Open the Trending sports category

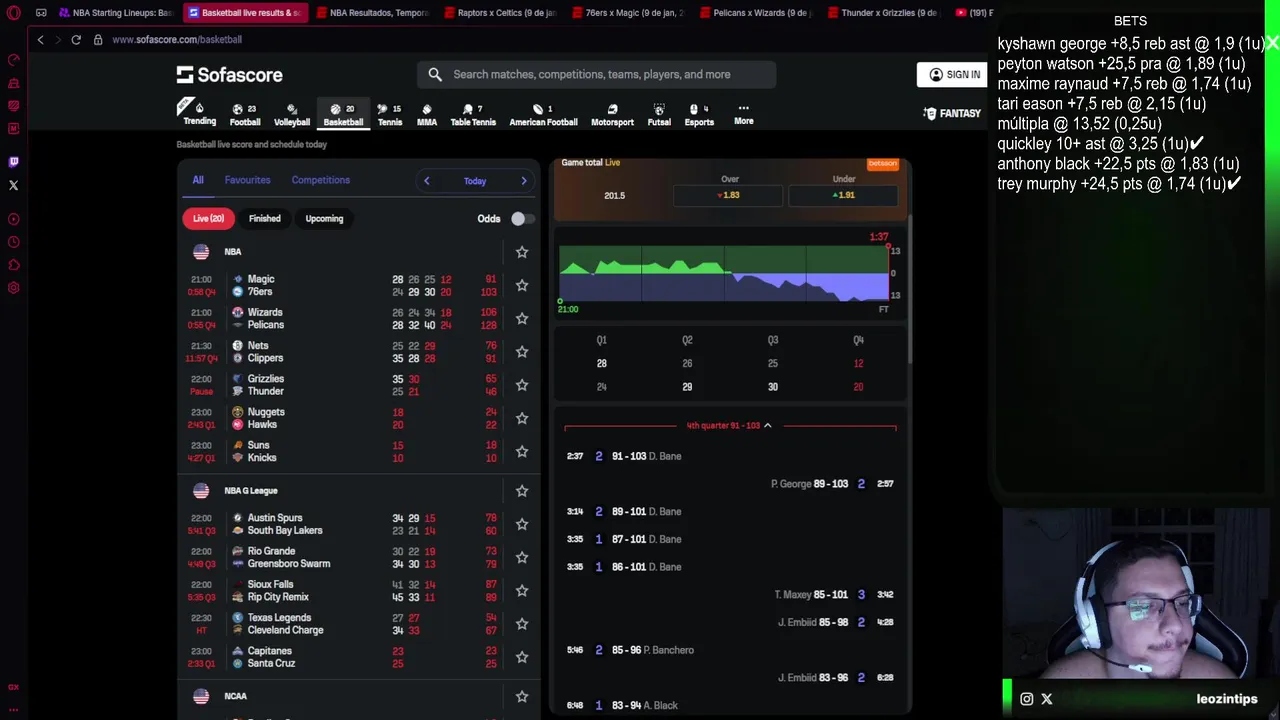(199, 113)
